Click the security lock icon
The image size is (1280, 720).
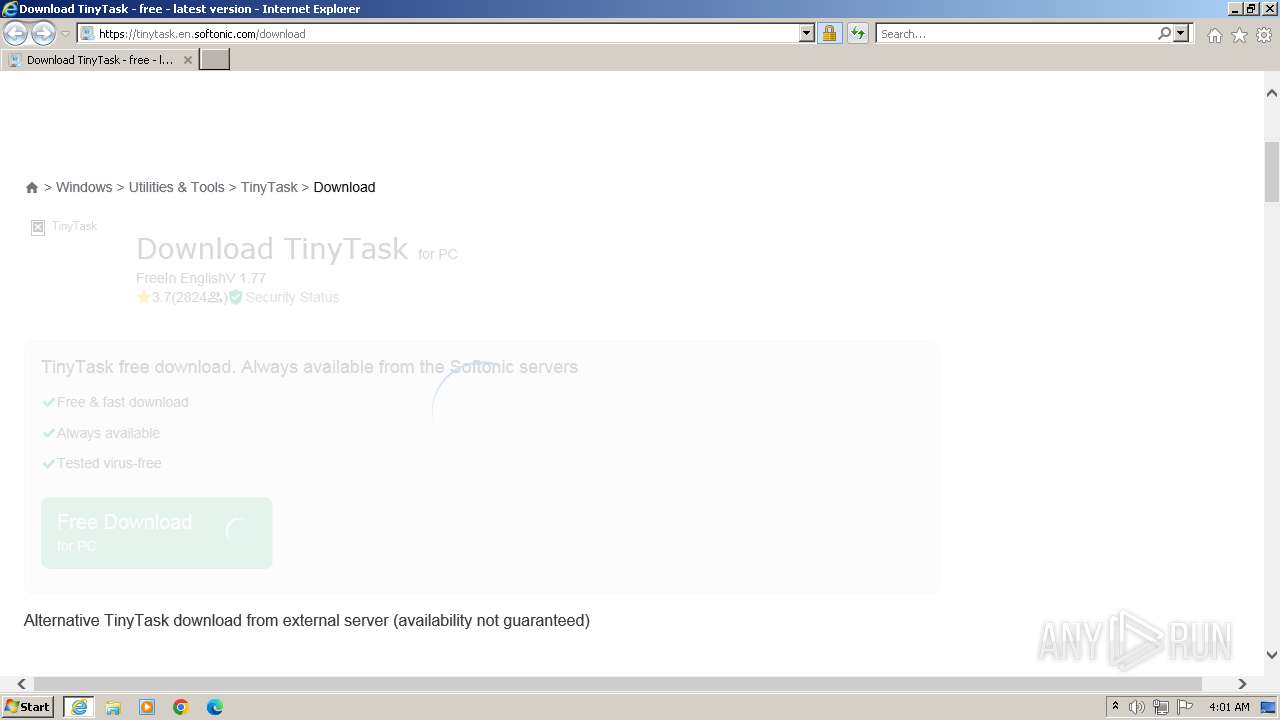click(829, 33)
